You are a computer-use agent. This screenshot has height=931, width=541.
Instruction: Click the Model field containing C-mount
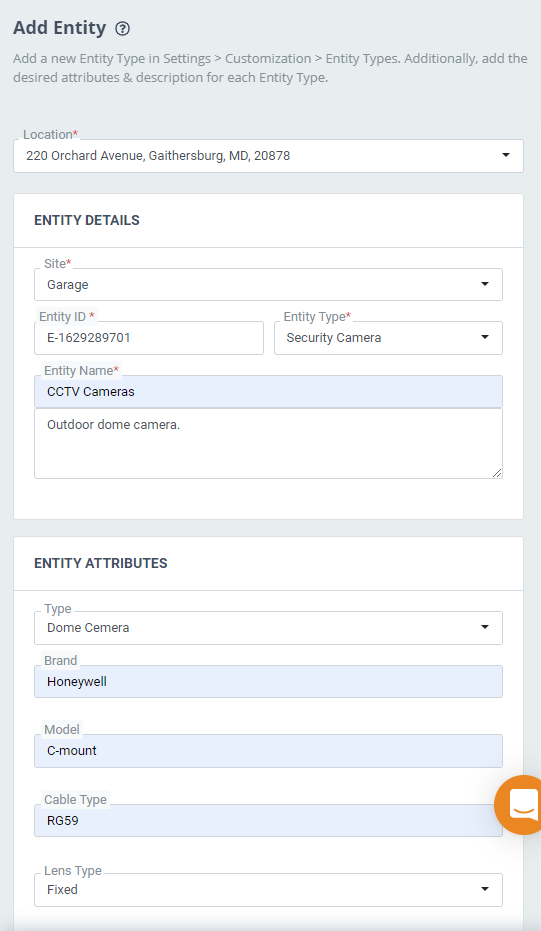coord(268,750)
